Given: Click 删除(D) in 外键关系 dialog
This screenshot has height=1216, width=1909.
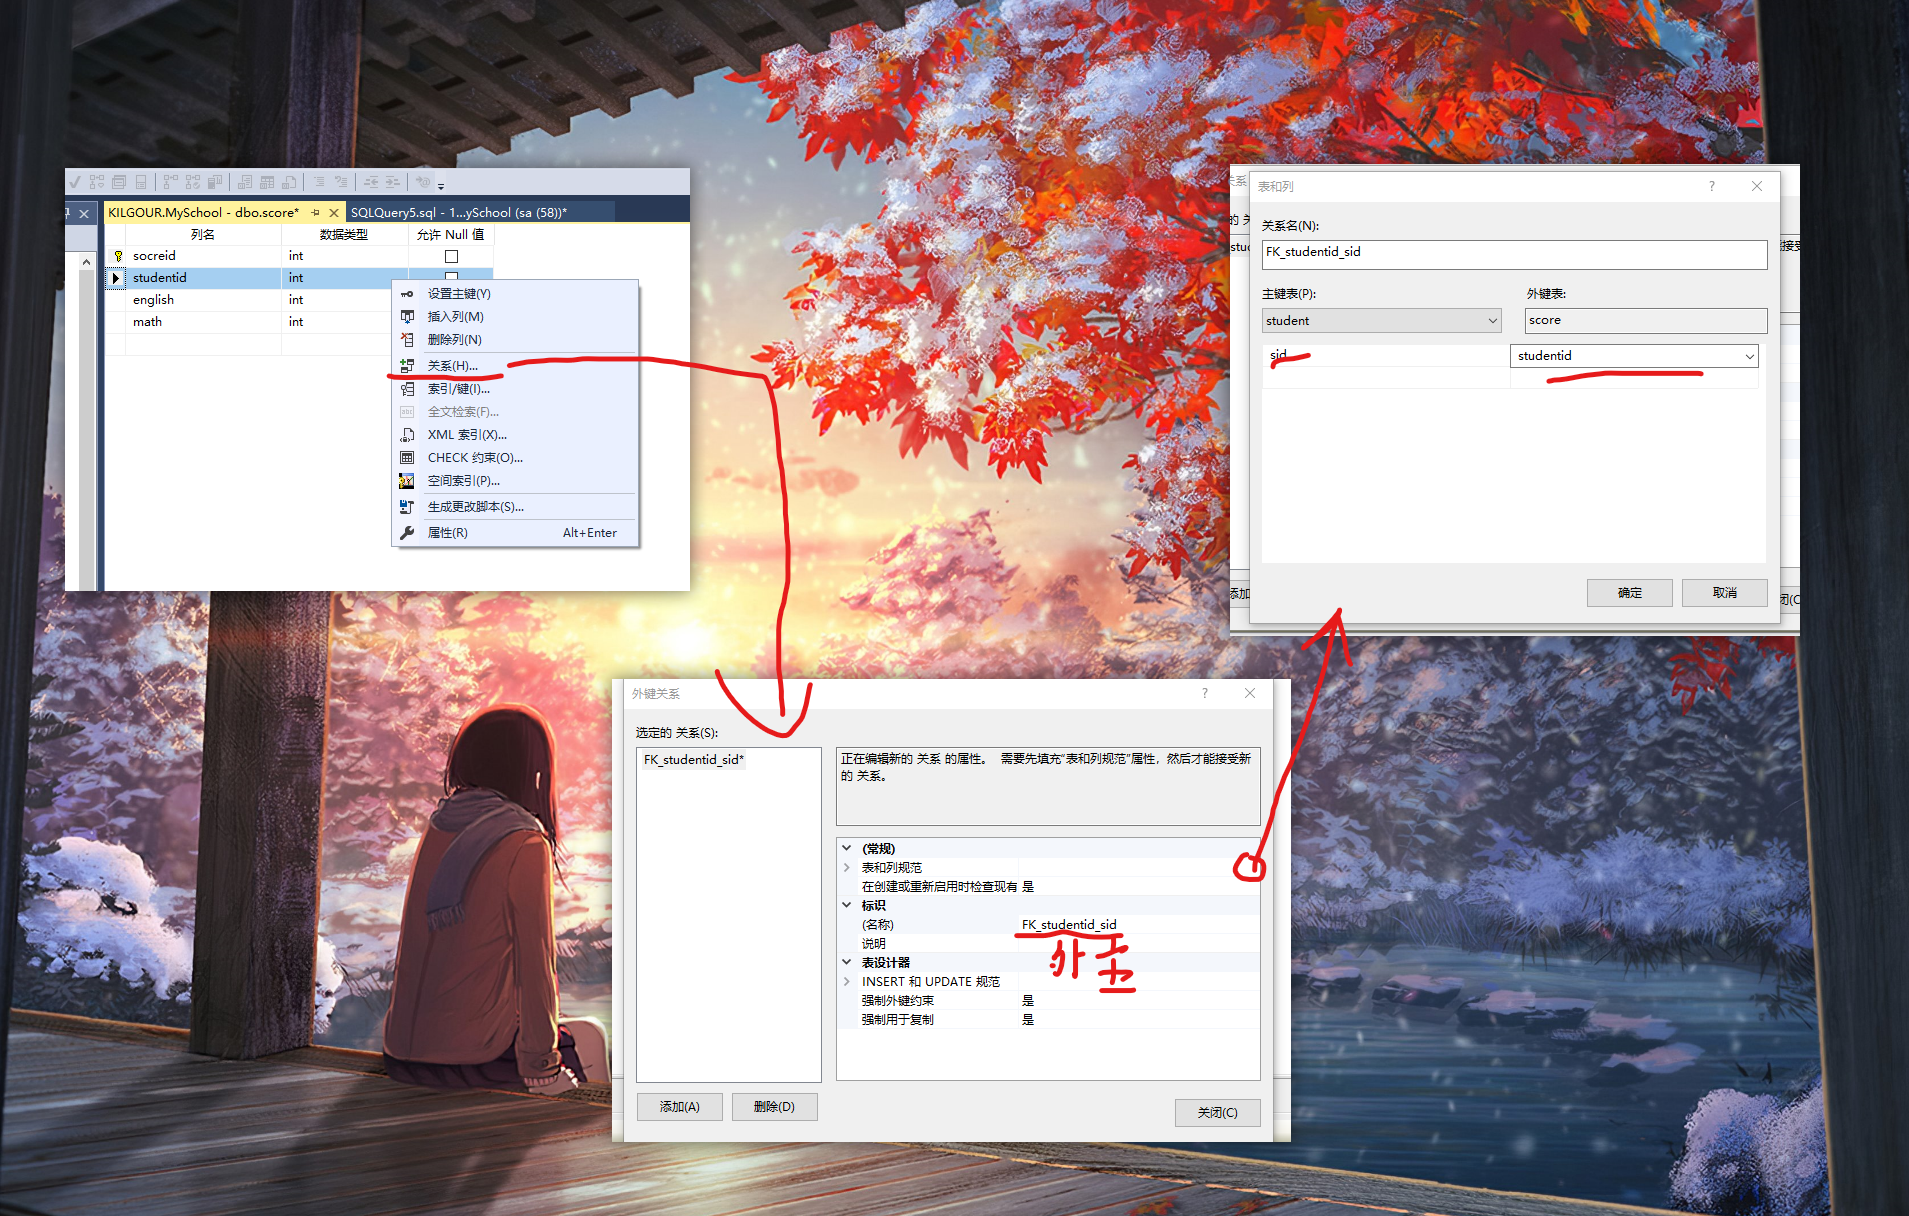Looking at the screenshot, I should click(775, 1107).
